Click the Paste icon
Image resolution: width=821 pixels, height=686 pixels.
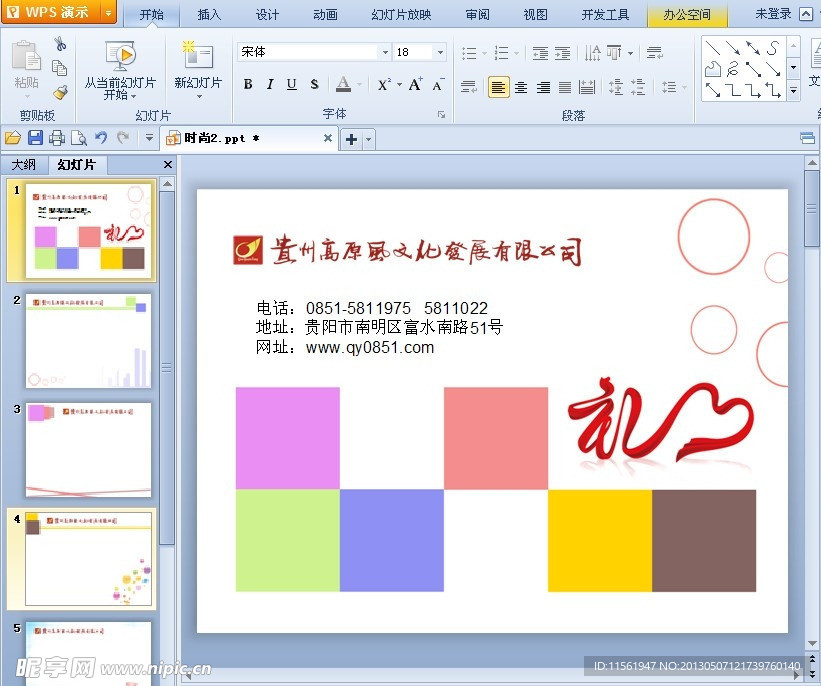click(26, 56)
